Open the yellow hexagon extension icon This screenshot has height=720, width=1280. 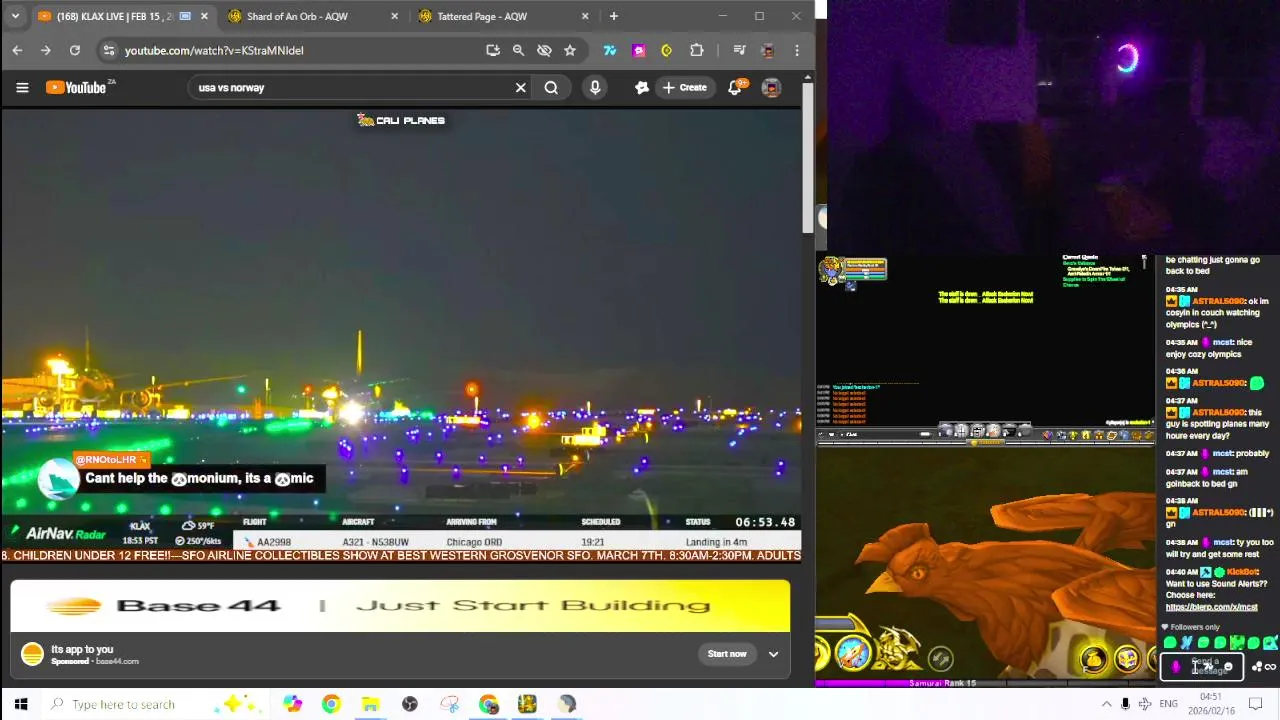click(x=667, y=50)
